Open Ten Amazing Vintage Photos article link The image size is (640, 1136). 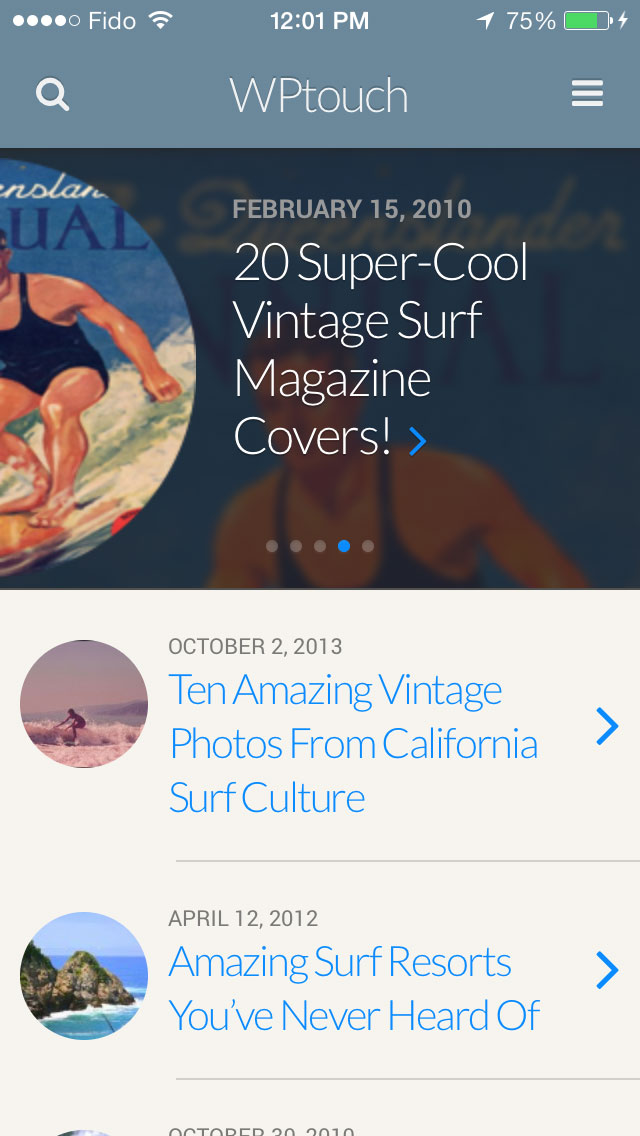click(x=353, y=743)
